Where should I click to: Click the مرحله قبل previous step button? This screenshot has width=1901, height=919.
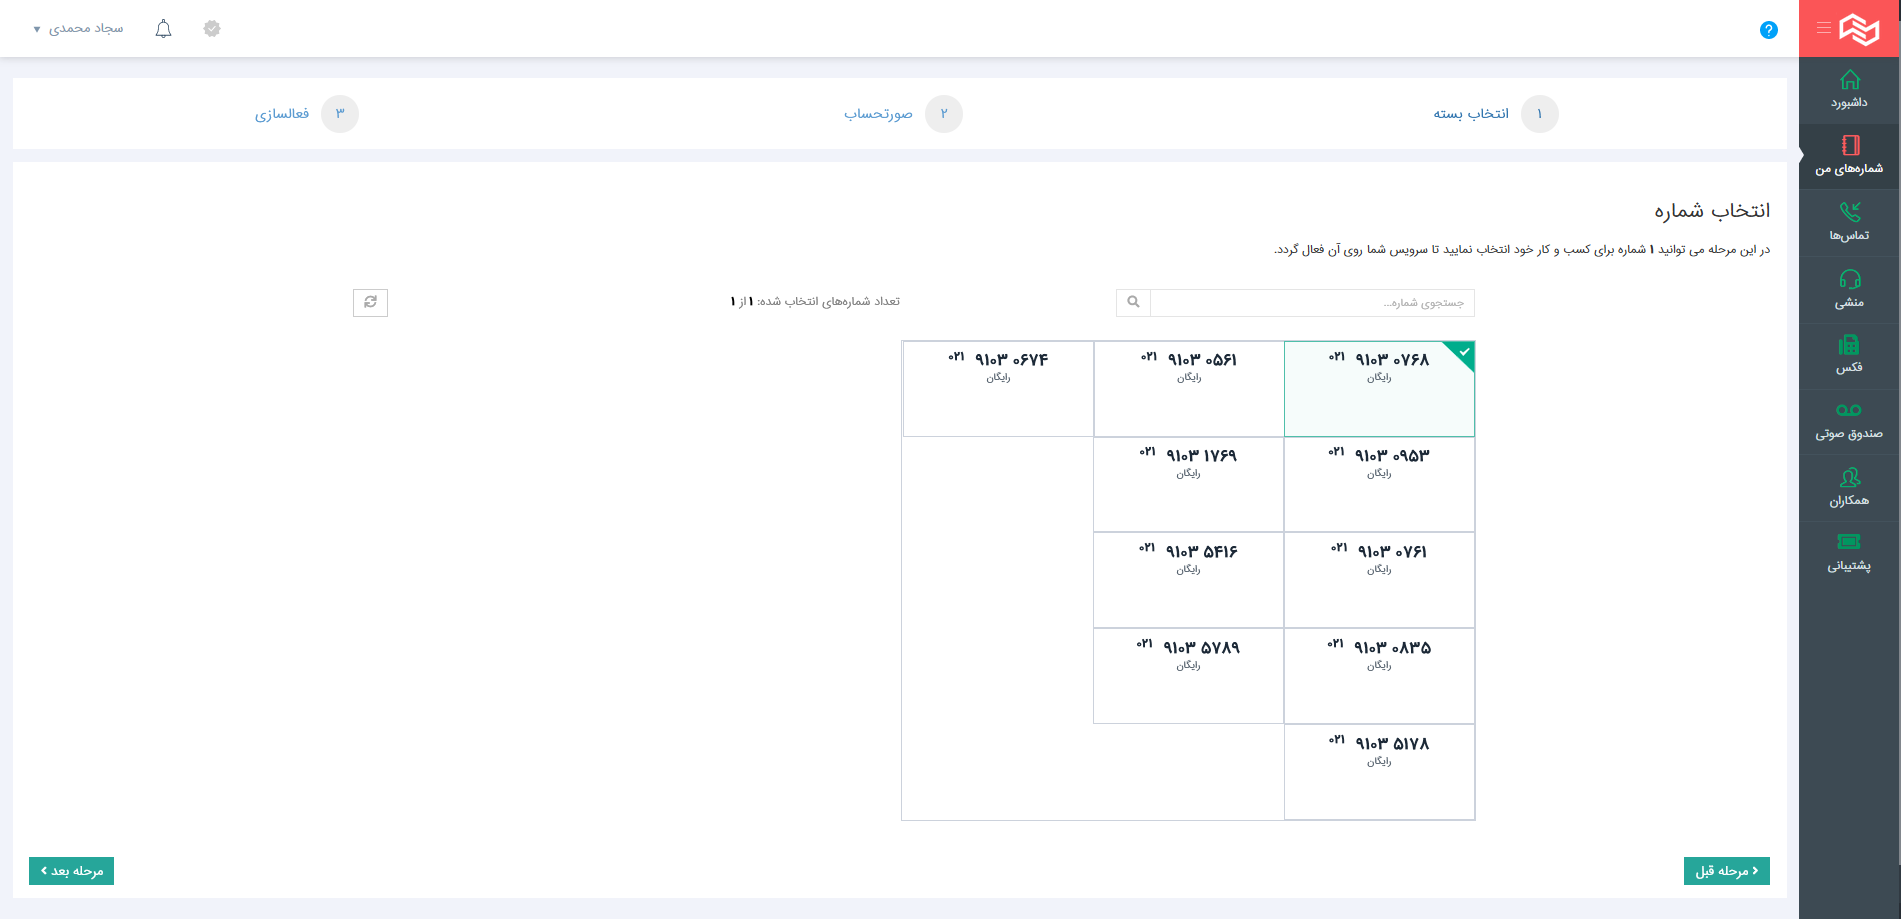click(1726, 871)
